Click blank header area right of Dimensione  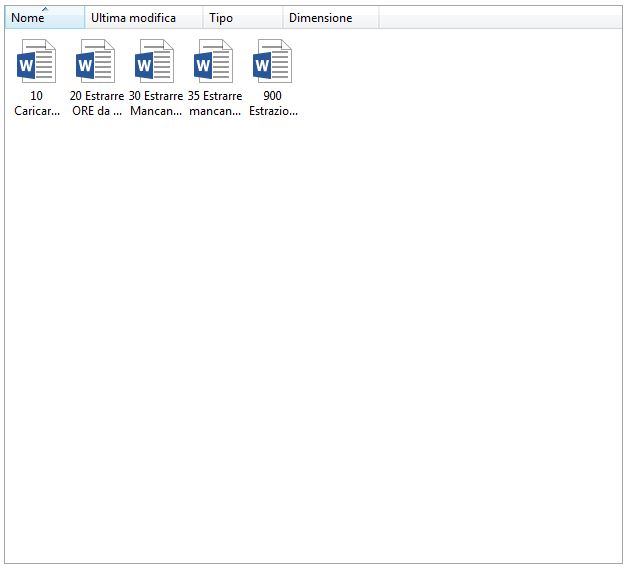coord(500,18)
